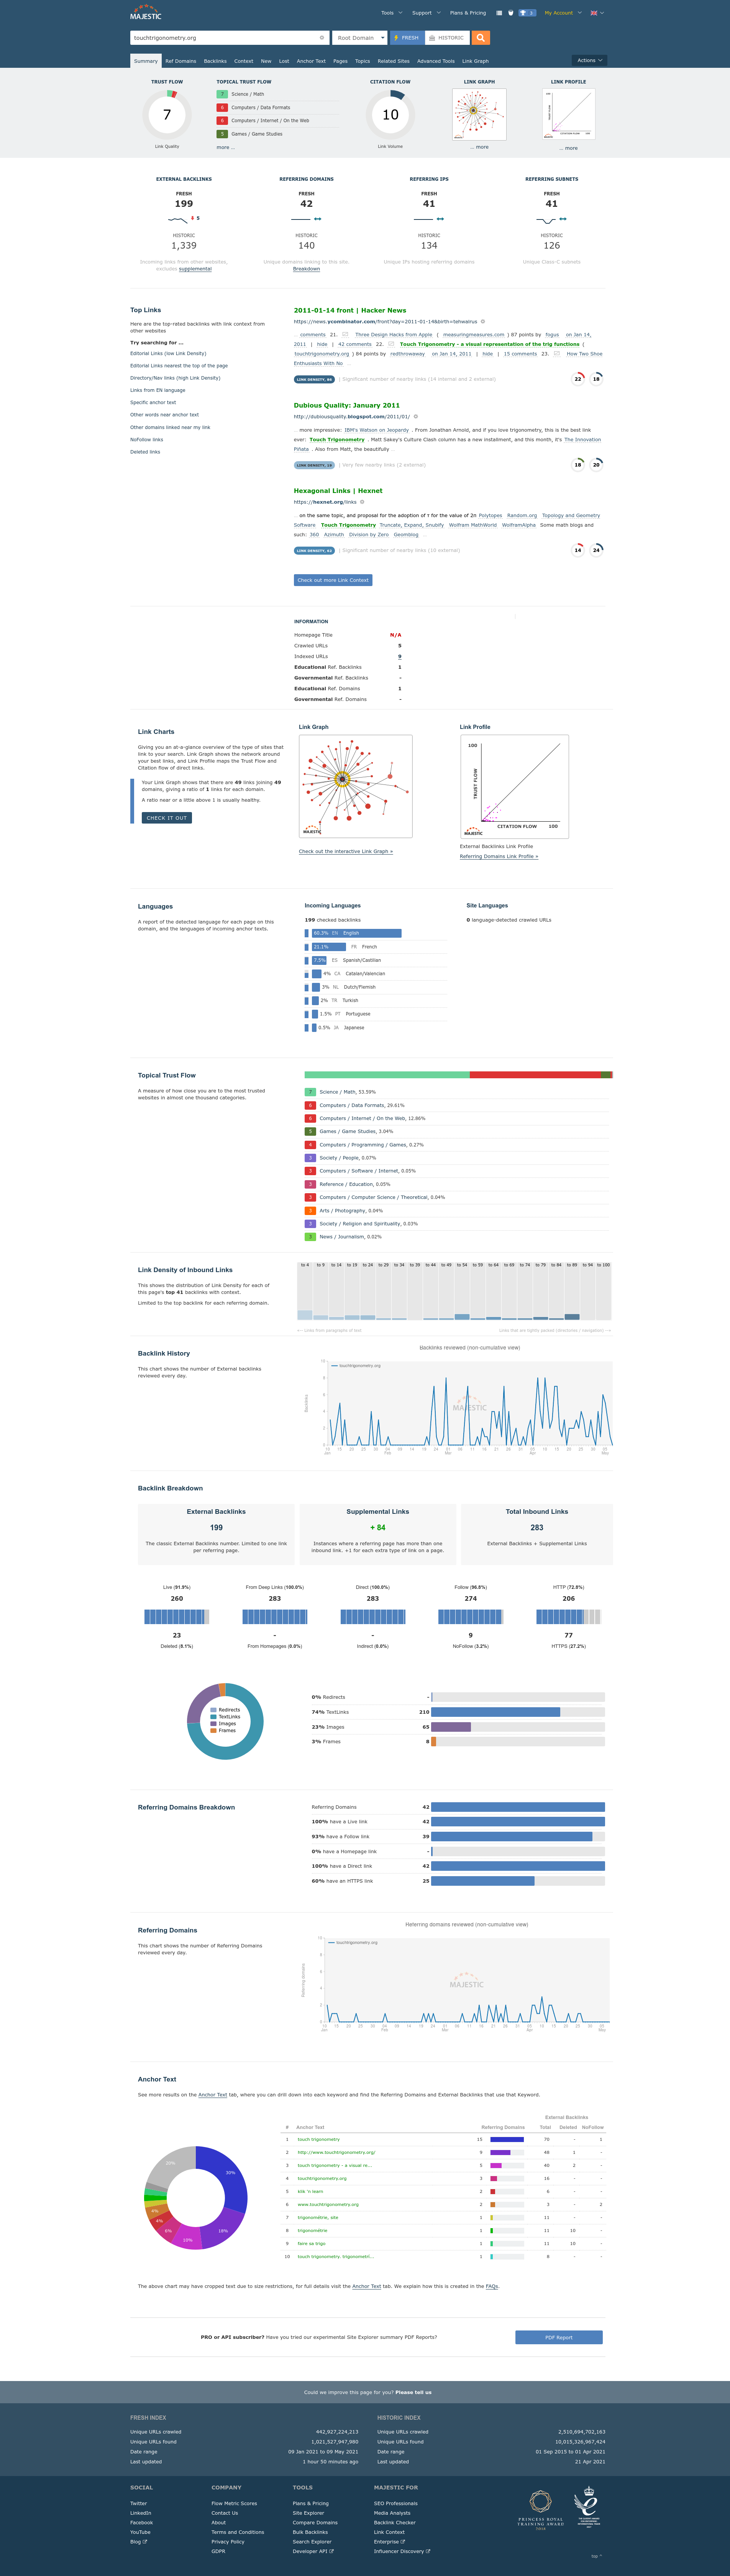
Task: Click the TextLinks 74% bar
Action: tap(496, 1712)
